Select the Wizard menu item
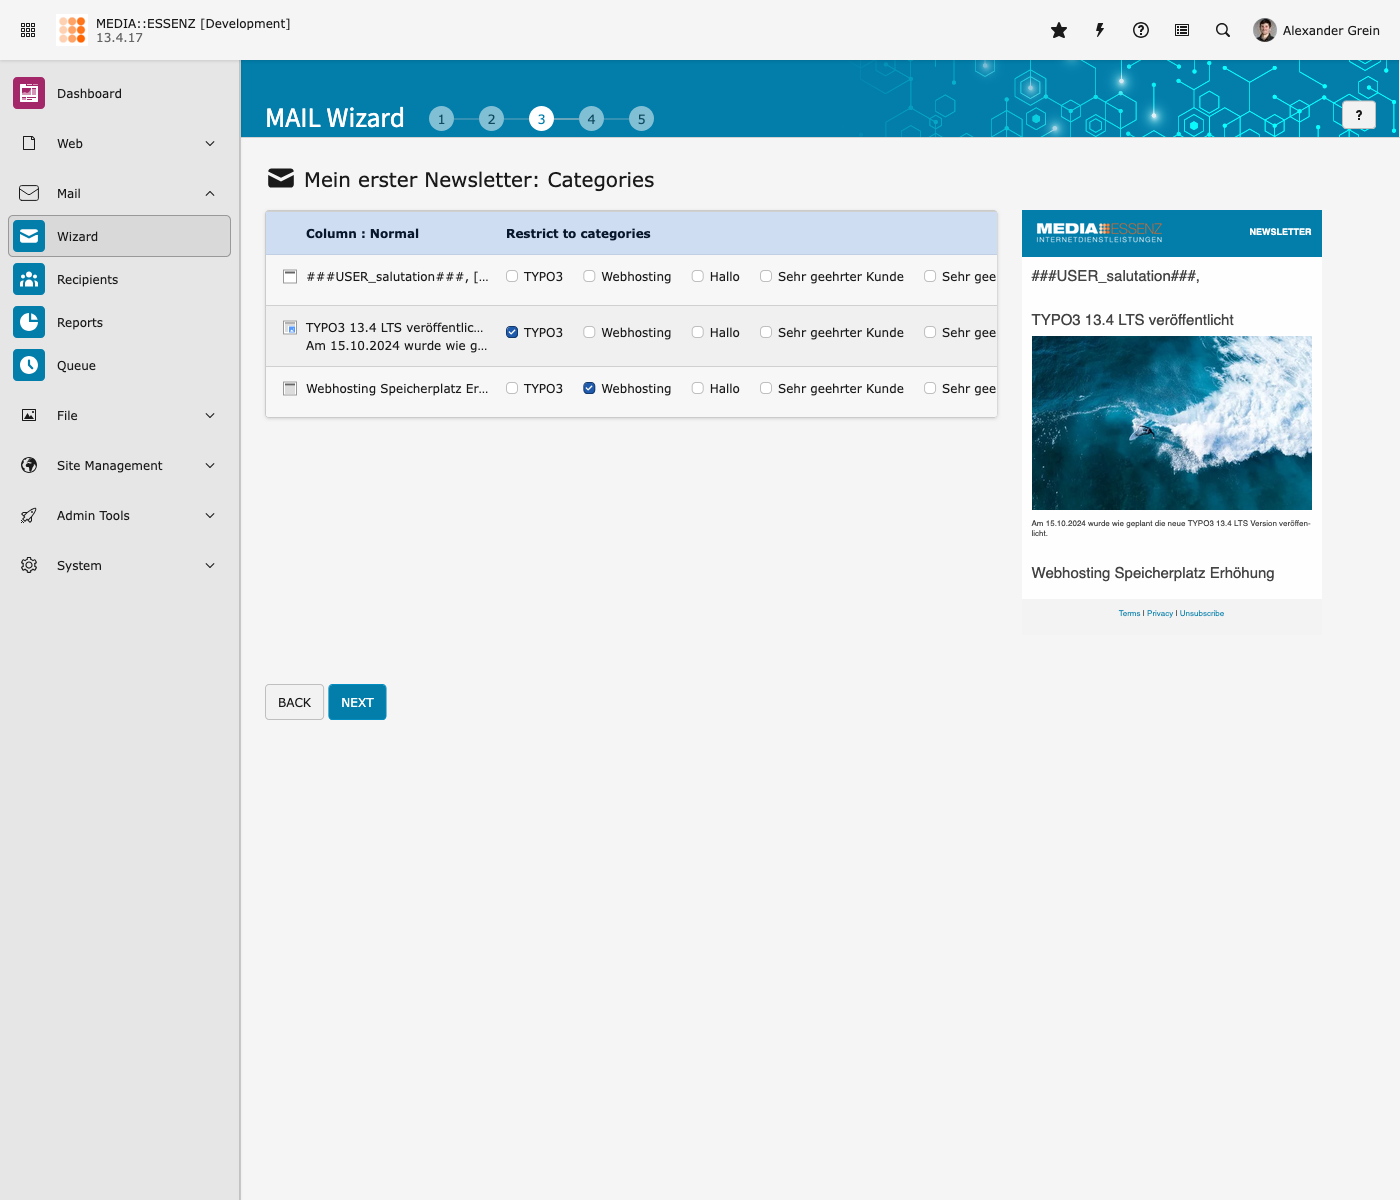 click(x=77, y=236)
